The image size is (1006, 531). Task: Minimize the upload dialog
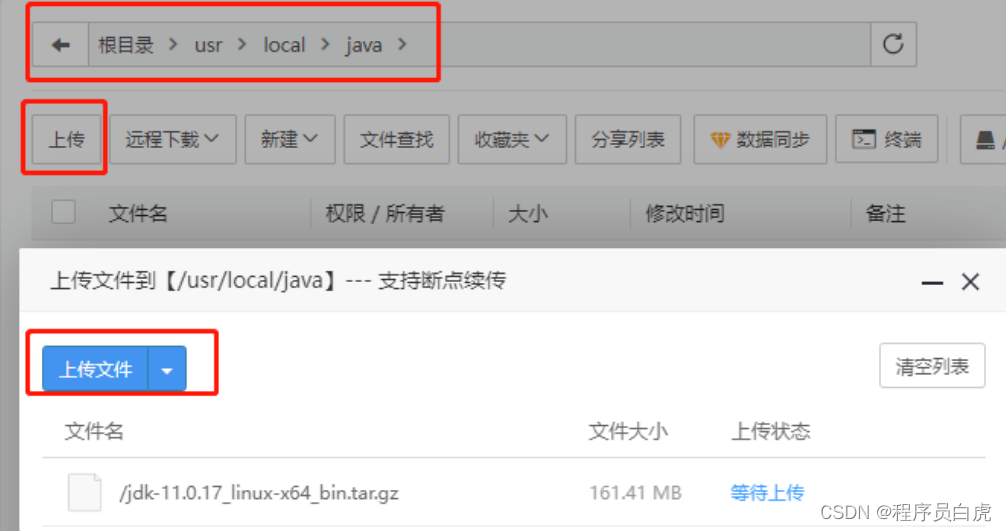point(932,282)
